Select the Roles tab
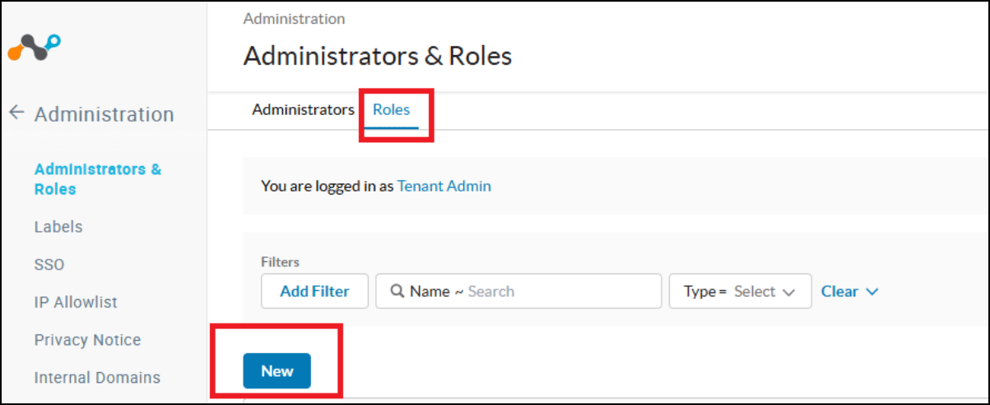This screenshot has width=990, height=405. pos(391,109)
